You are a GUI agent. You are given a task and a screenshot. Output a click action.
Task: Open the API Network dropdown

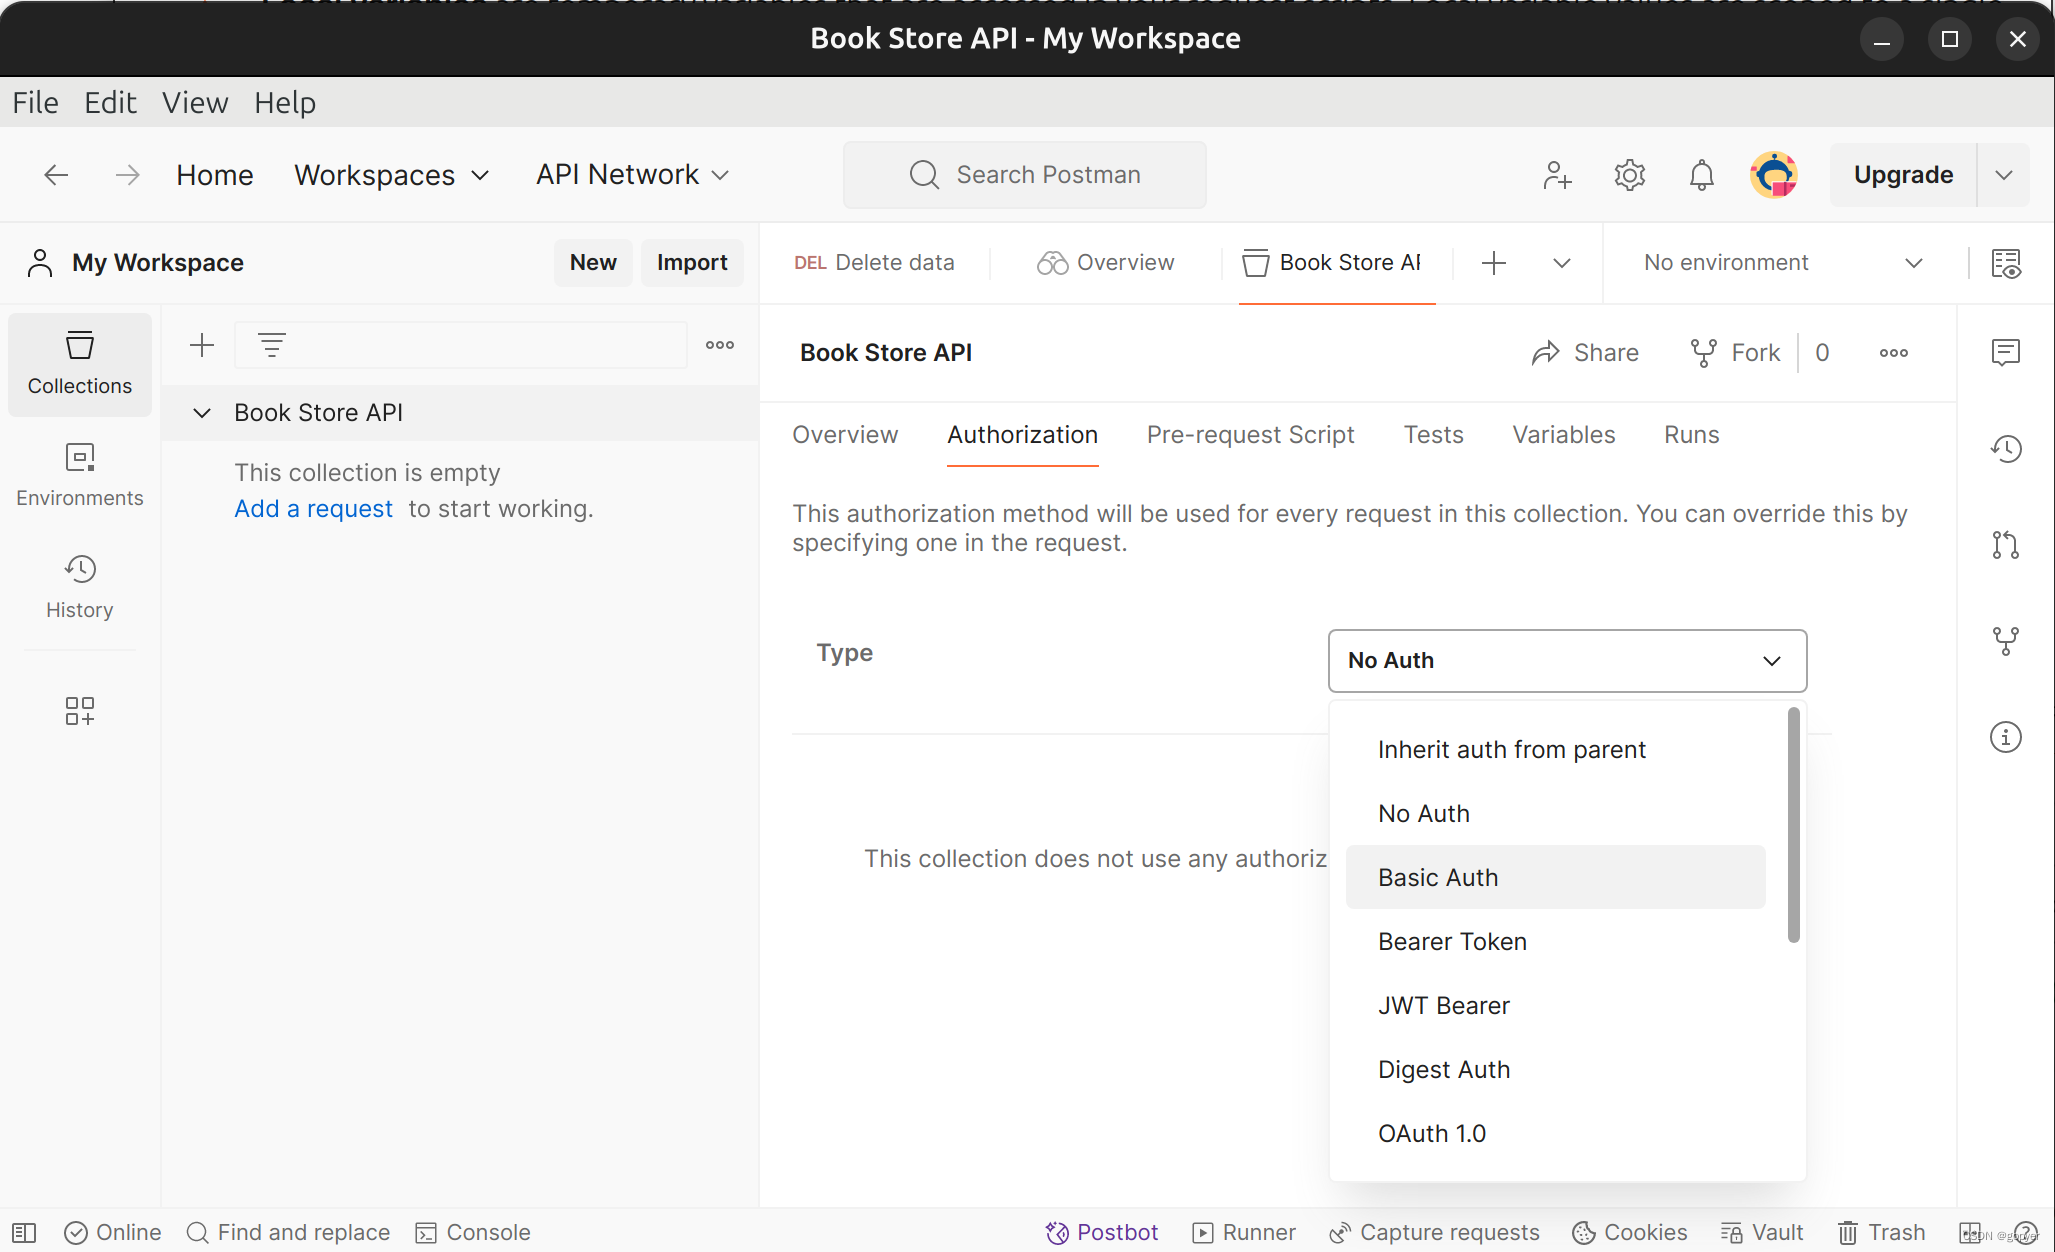click(633, 175)
